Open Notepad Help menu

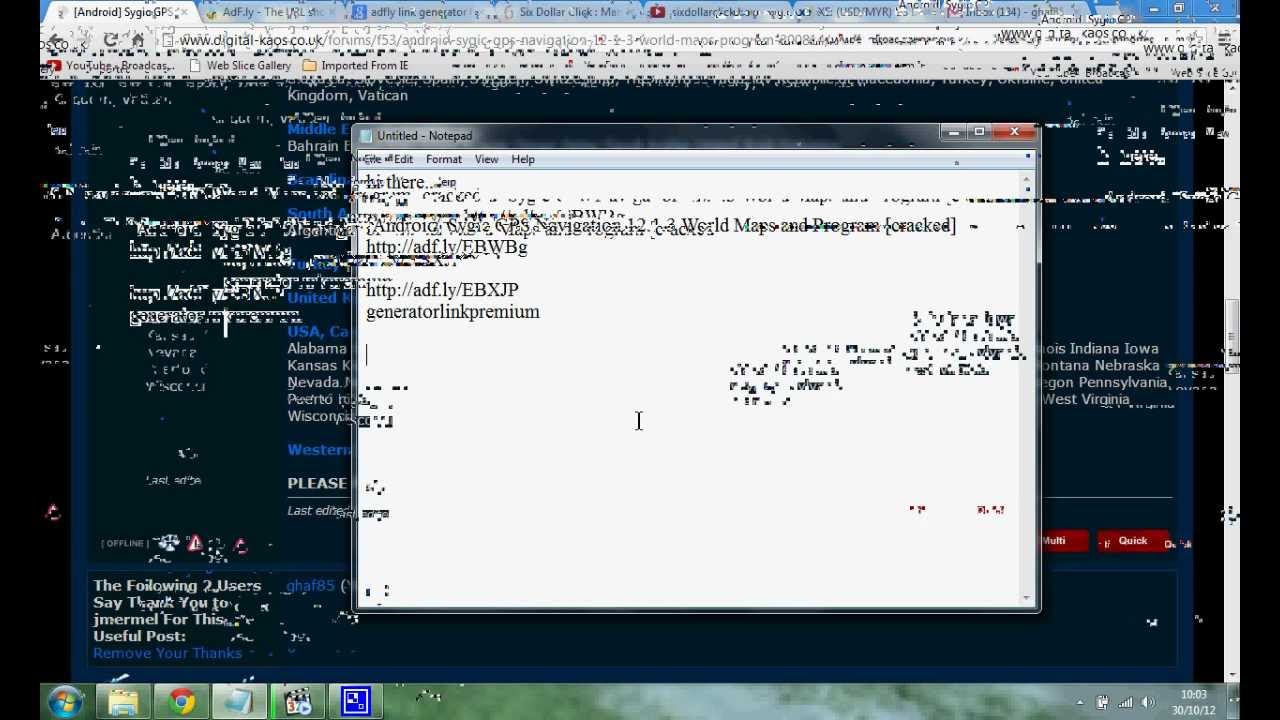coord(523,159)
